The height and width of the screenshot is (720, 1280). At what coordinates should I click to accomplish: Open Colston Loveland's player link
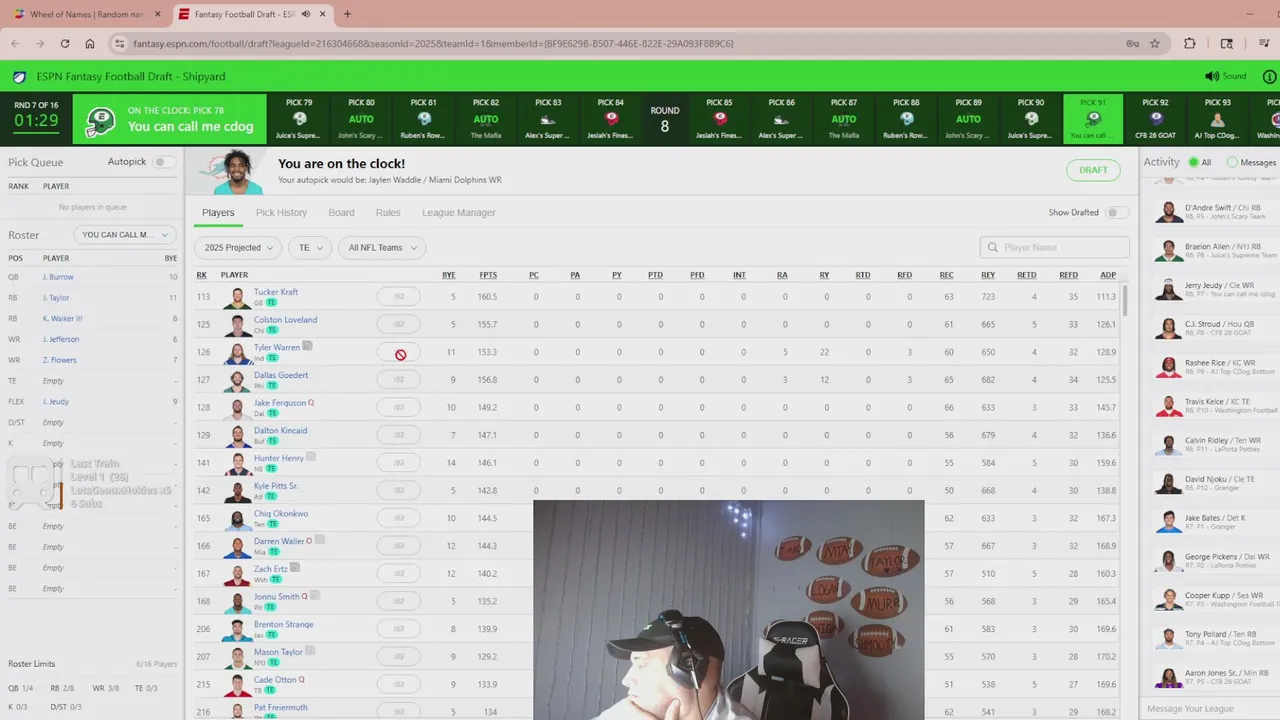tap(285, 320)
